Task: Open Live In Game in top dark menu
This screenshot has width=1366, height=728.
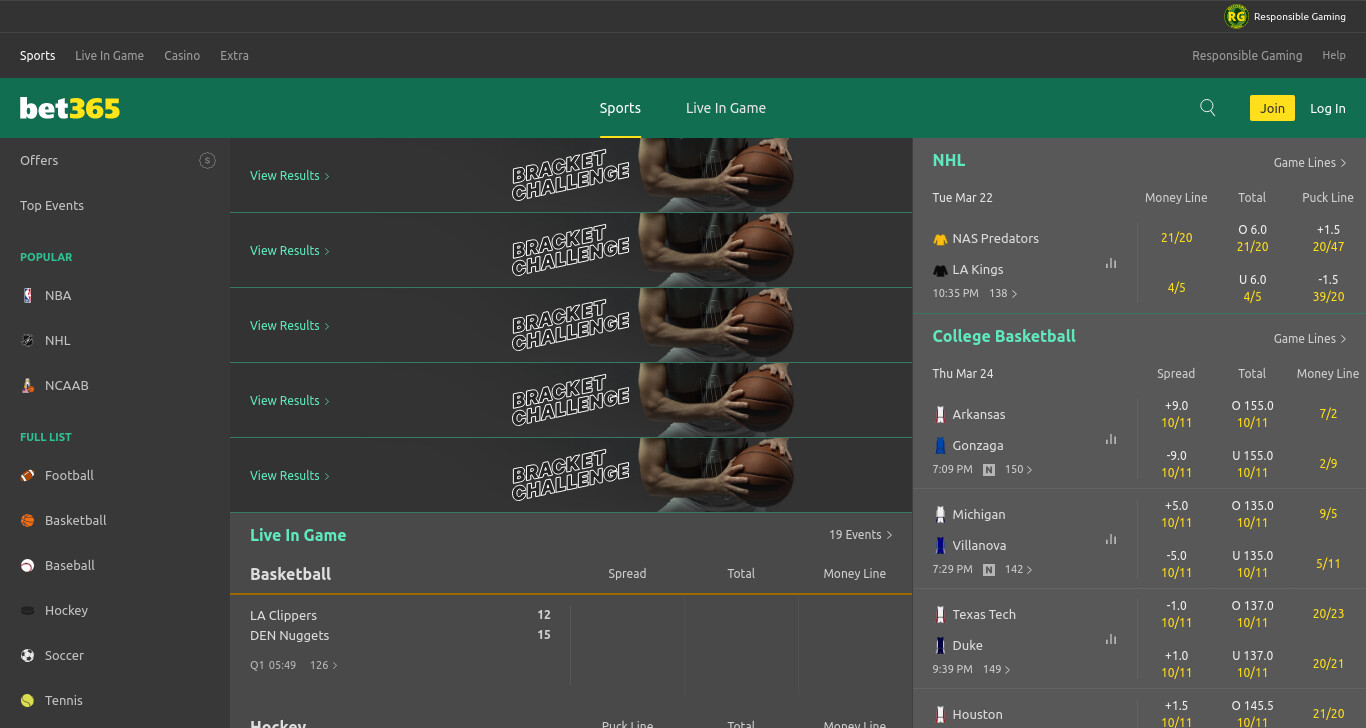Action: (110, 56)
